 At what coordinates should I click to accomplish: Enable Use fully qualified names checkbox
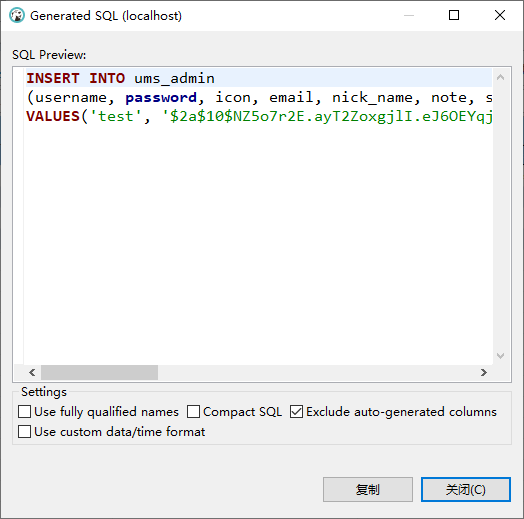click(x=24, y=412)
